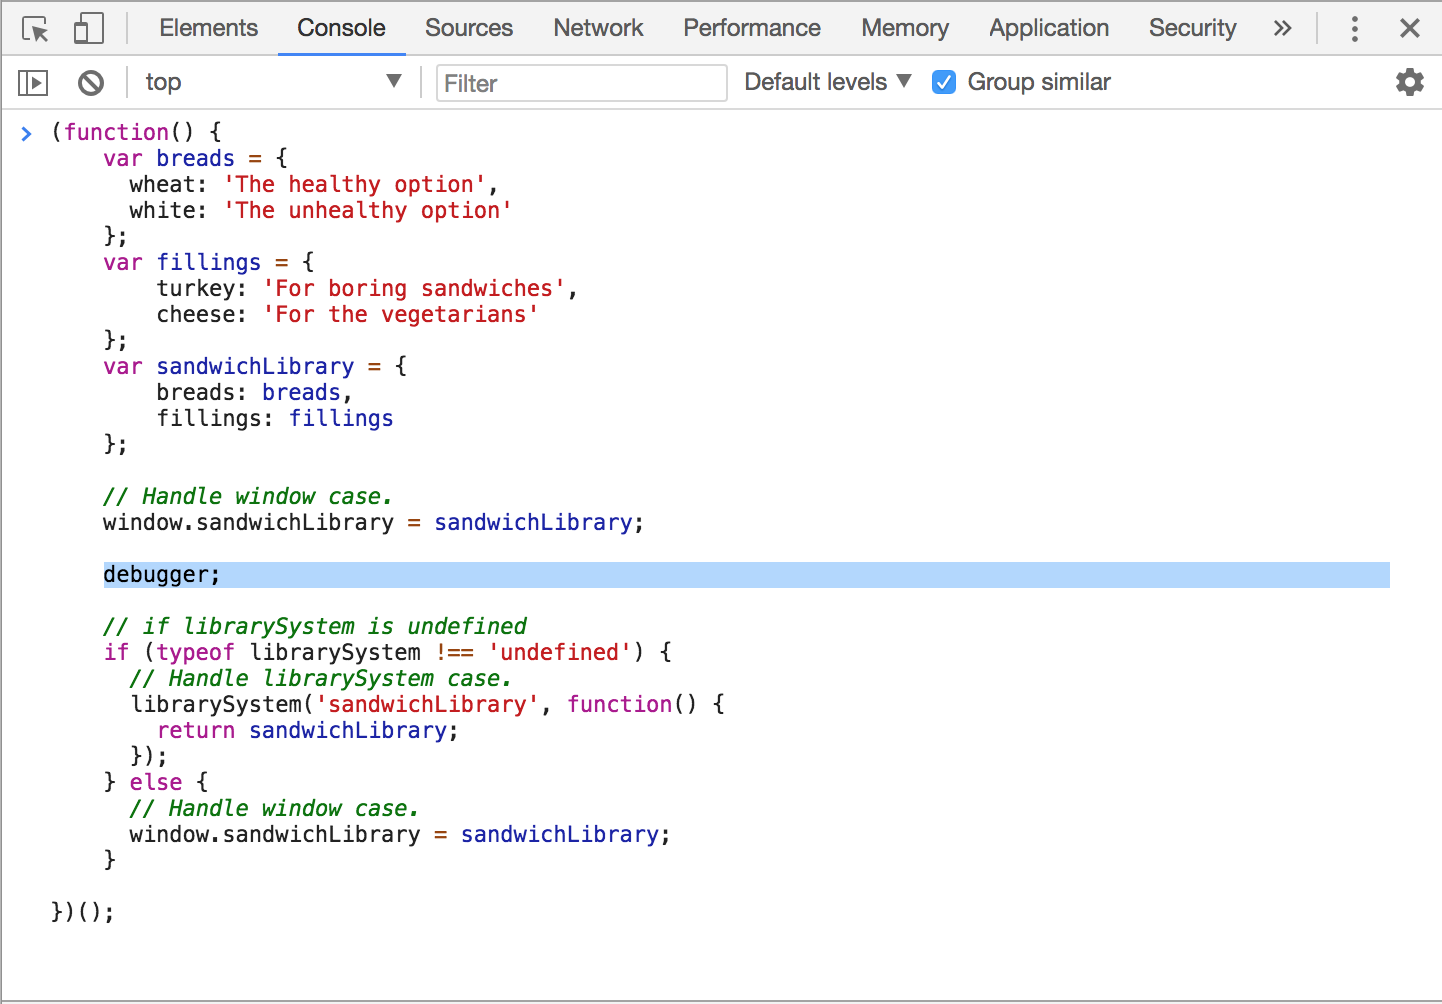Switch to the Console tab
This screenshot has width=1442, height=1004.
(341, 28)
